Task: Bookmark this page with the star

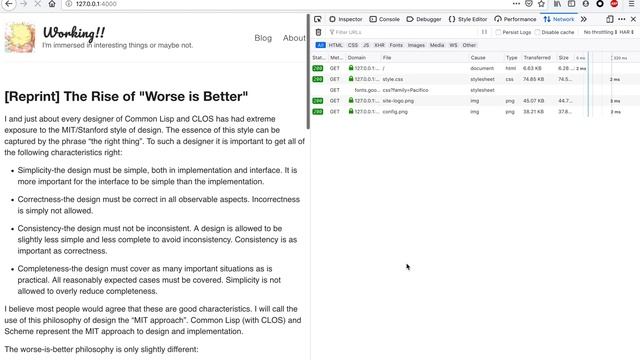Action: (x=541, y=4)
